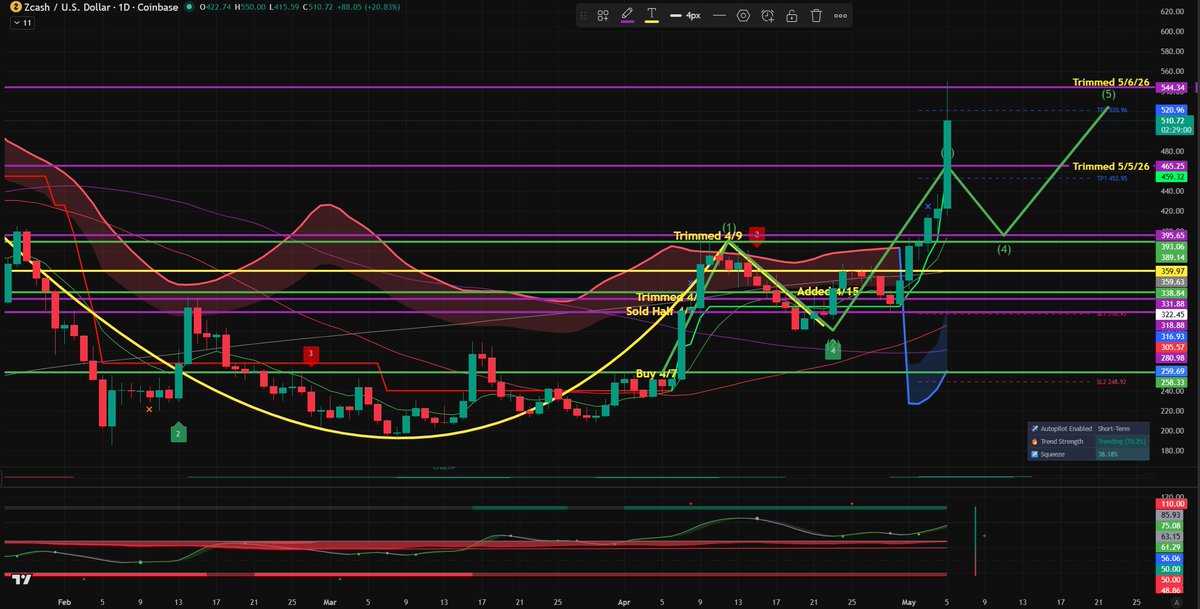
Task: Toggle the lock on the drawing
Action: tap(792, 15)
